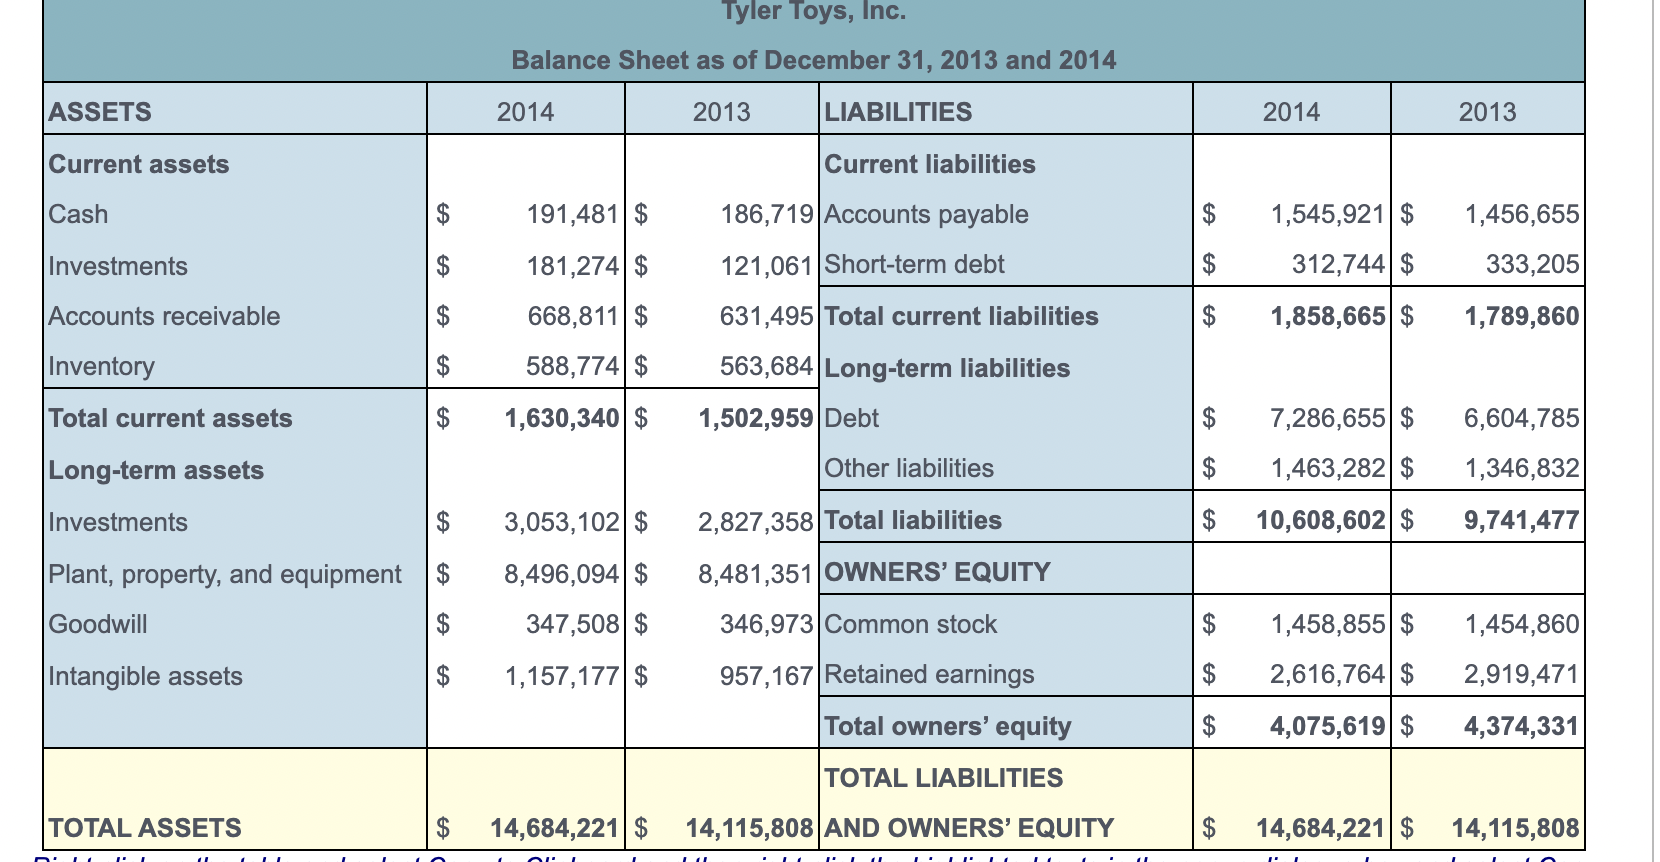1660x862 pixels.
Task: Click the Accounts receivable label
Action: (164, 317)
